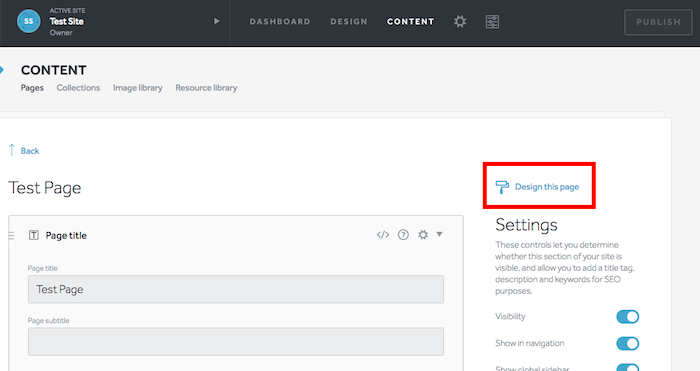Open the Content section in top navigation

pyautogui.click(x=410, y=21)
